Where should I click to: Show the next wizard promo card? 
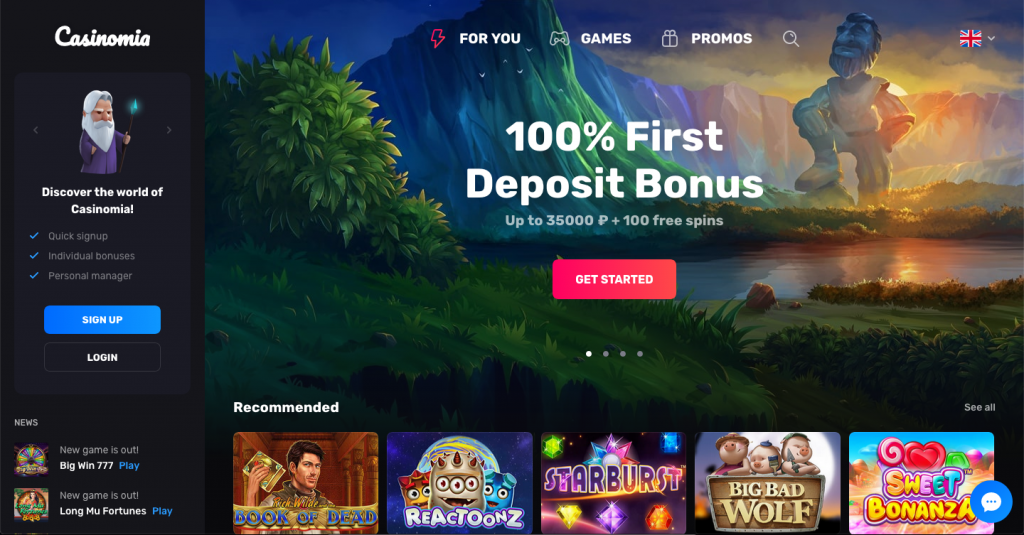(169, 130)
